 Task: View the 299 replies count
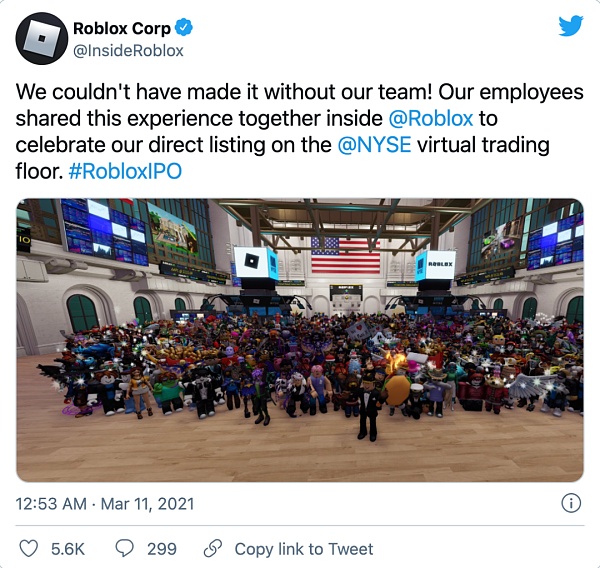161,548
